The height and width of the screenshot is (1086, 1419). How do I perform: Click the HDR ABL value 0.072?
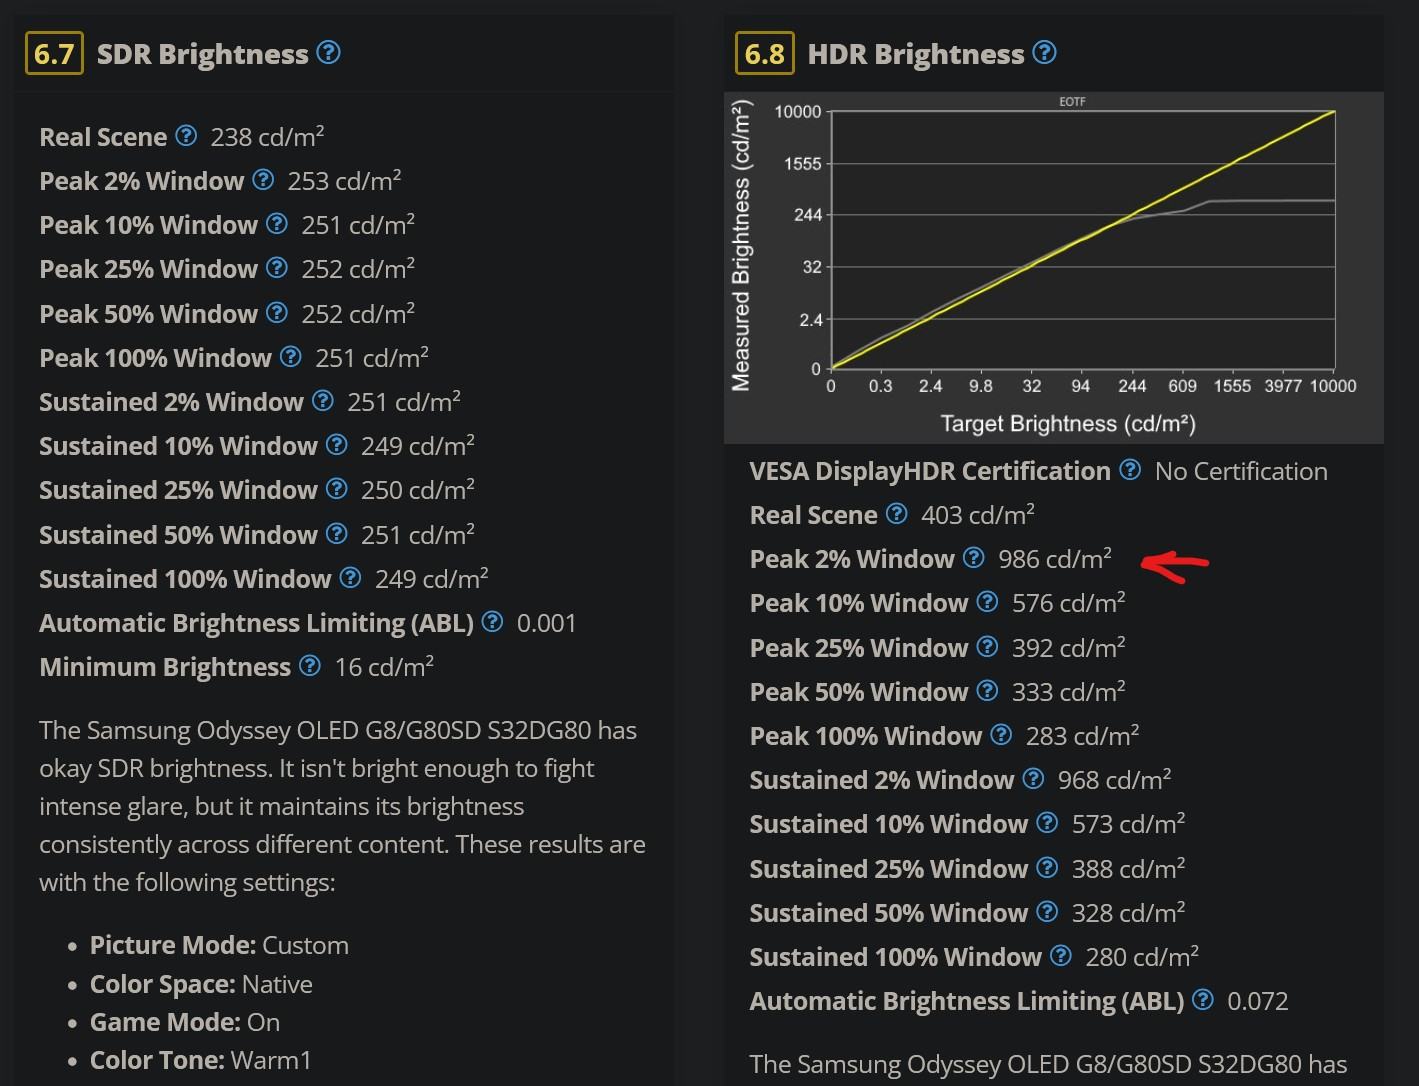(x=1257, y=1001)
